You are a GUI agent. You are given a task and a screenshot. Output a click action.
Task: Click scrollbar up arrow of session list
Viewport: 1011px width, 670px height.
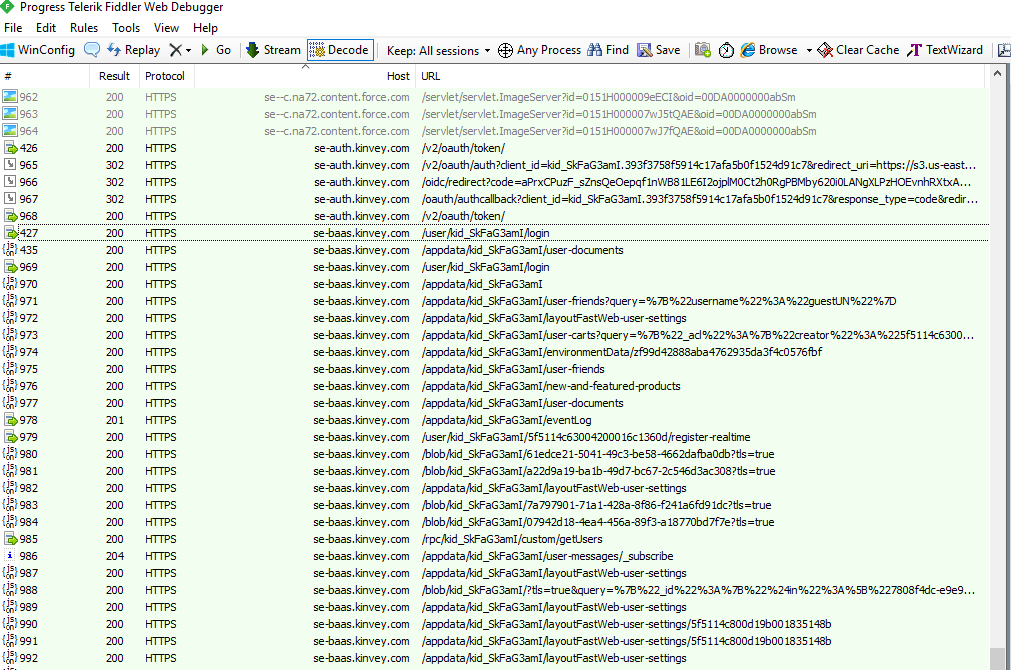[998, 74]
